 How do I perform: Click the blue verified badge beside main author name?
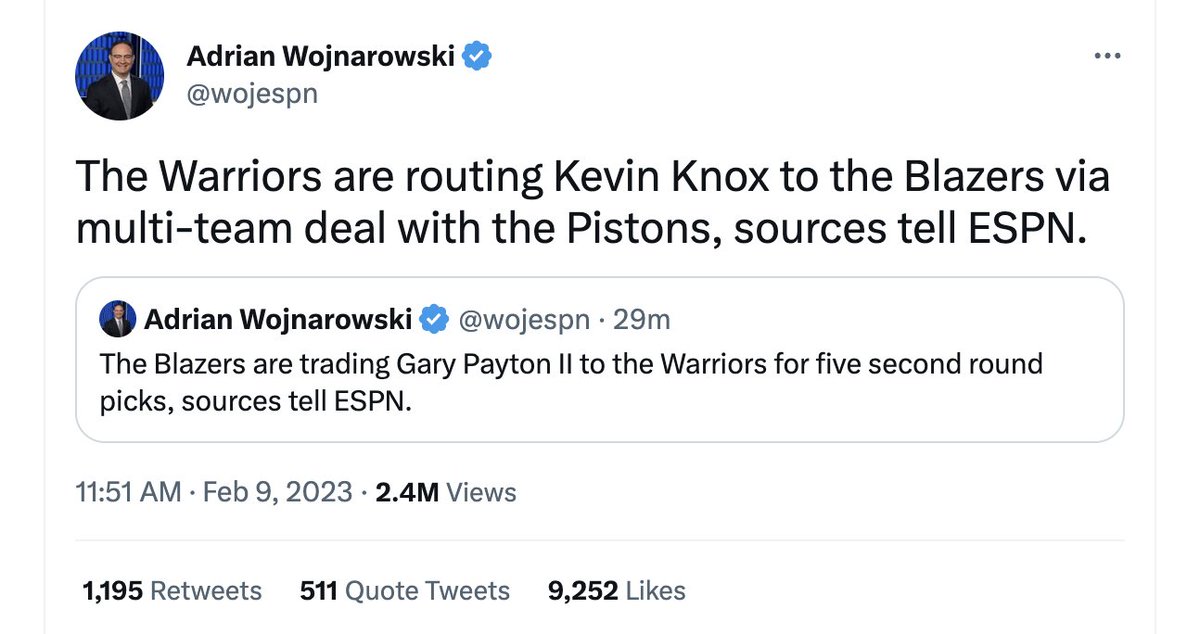(x=477, y=57)
